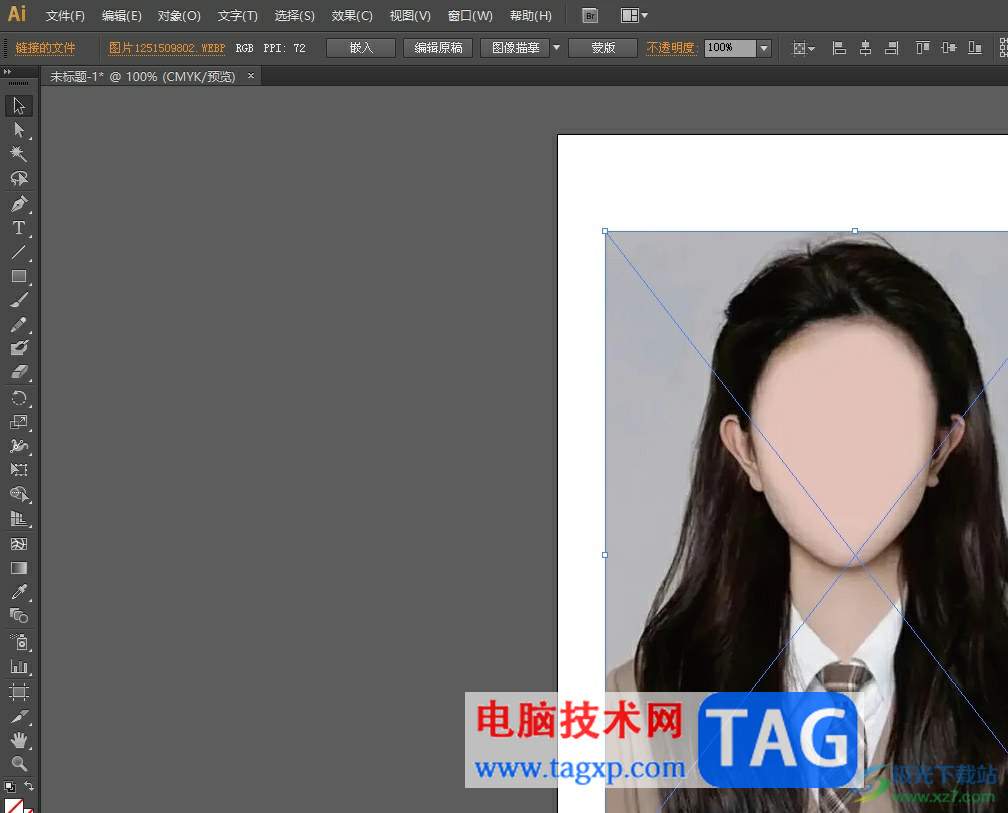This screenshot has width=1008, height=813.
Task: Select the Warp tool
Action: click(19, 446)
